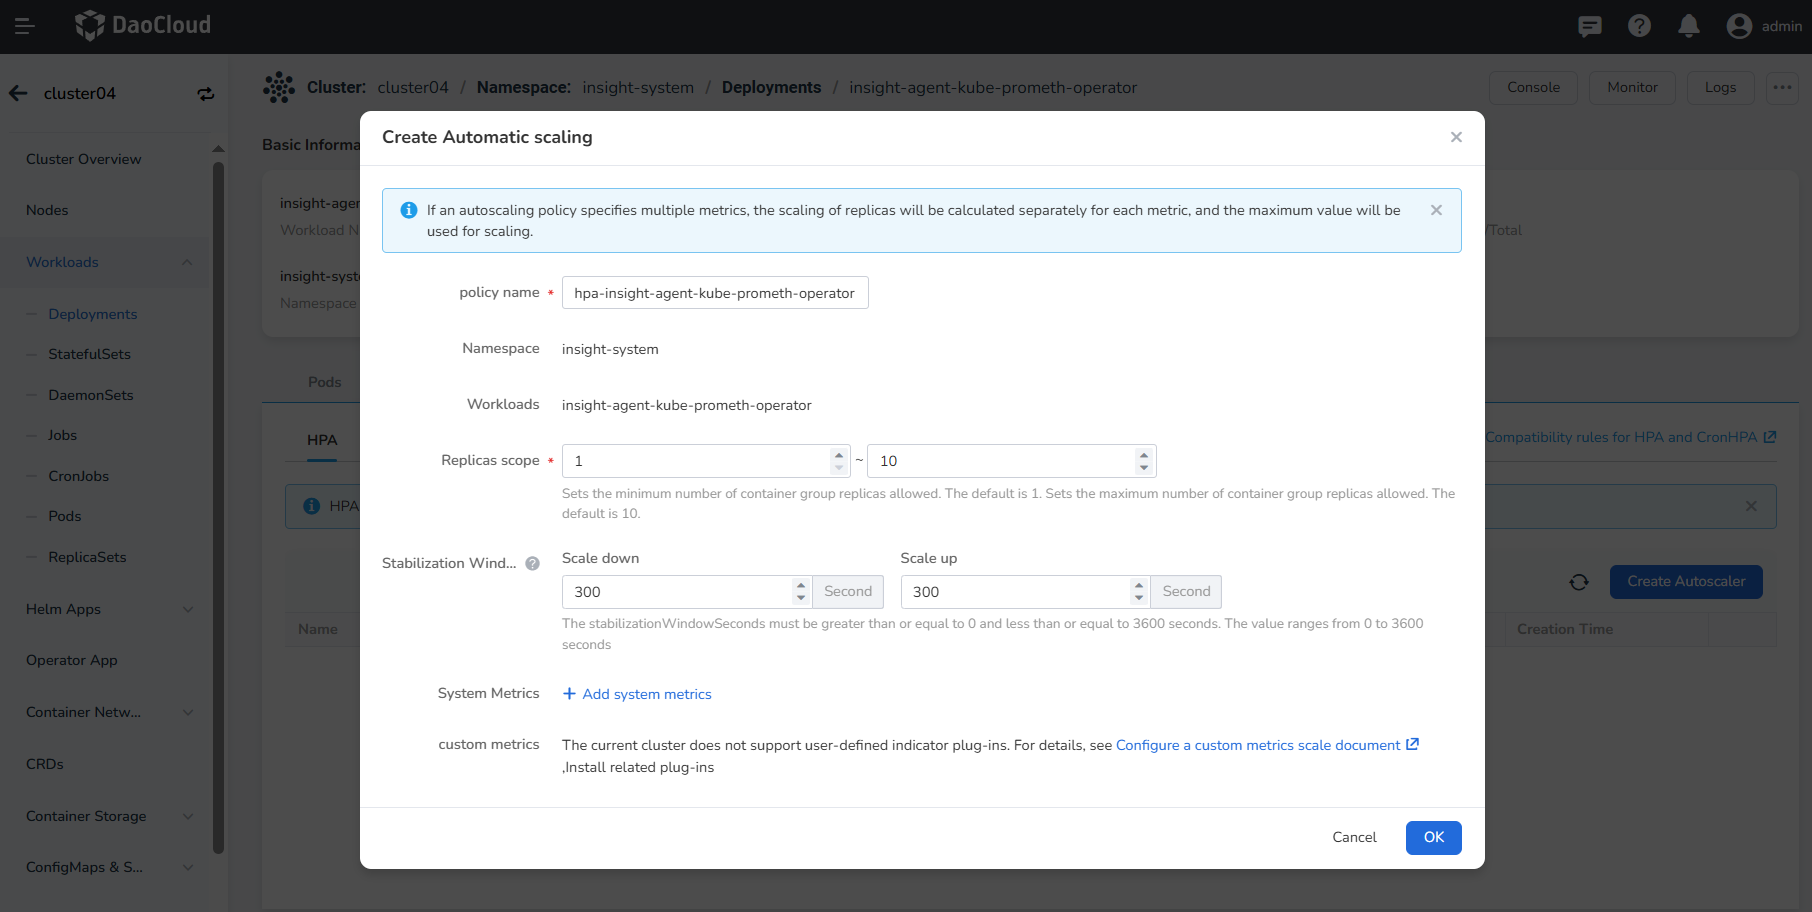Open the notifications bell icon
Viewport: 1812px width, 912px height.
click(x=1689, y=26)
